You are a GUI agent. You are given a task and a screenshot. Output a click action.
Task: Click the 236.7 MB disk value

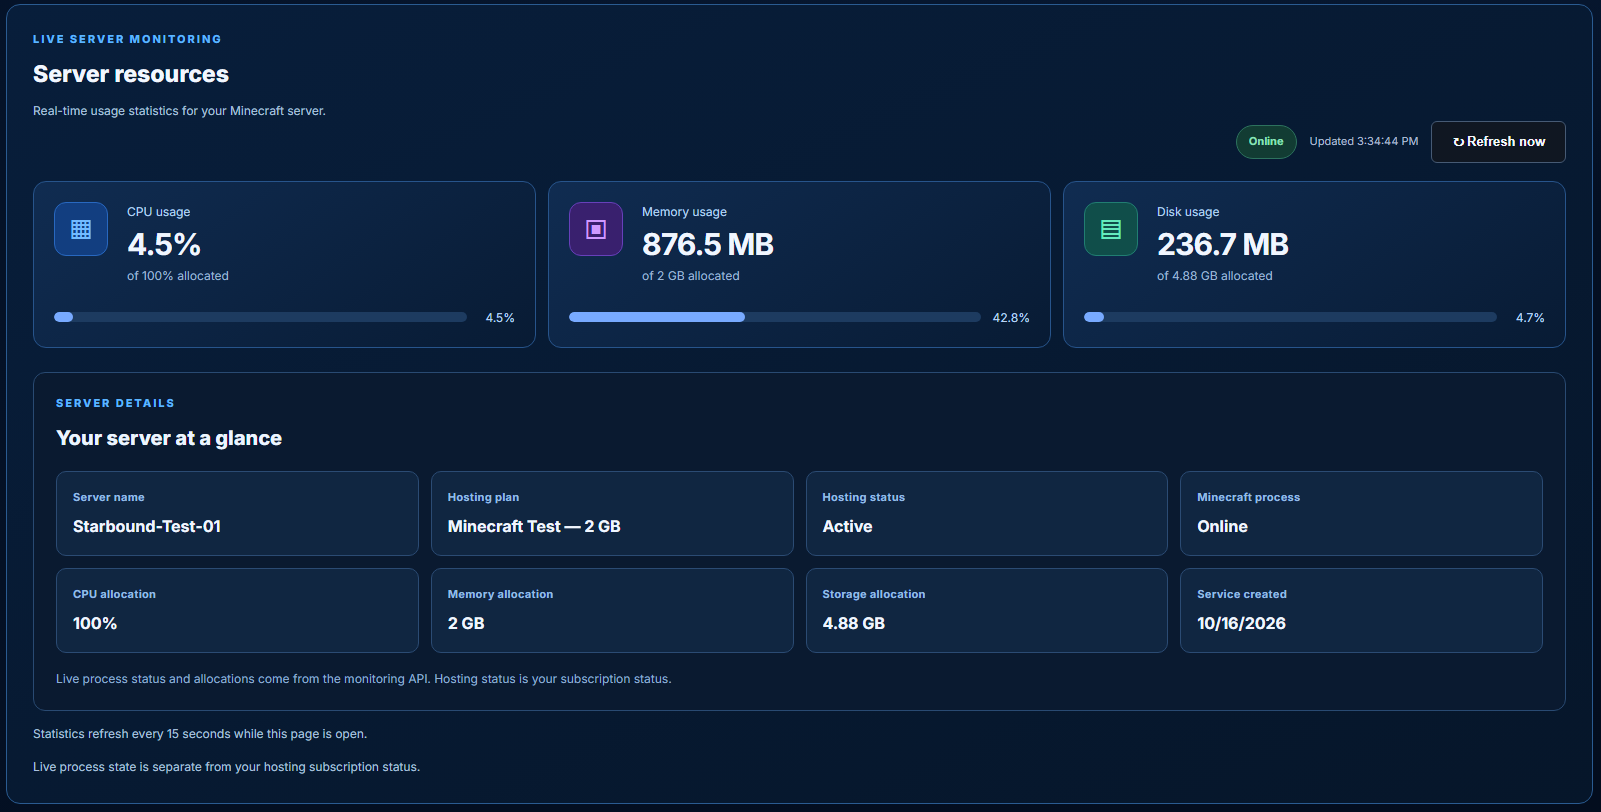tap(1223, 244)
